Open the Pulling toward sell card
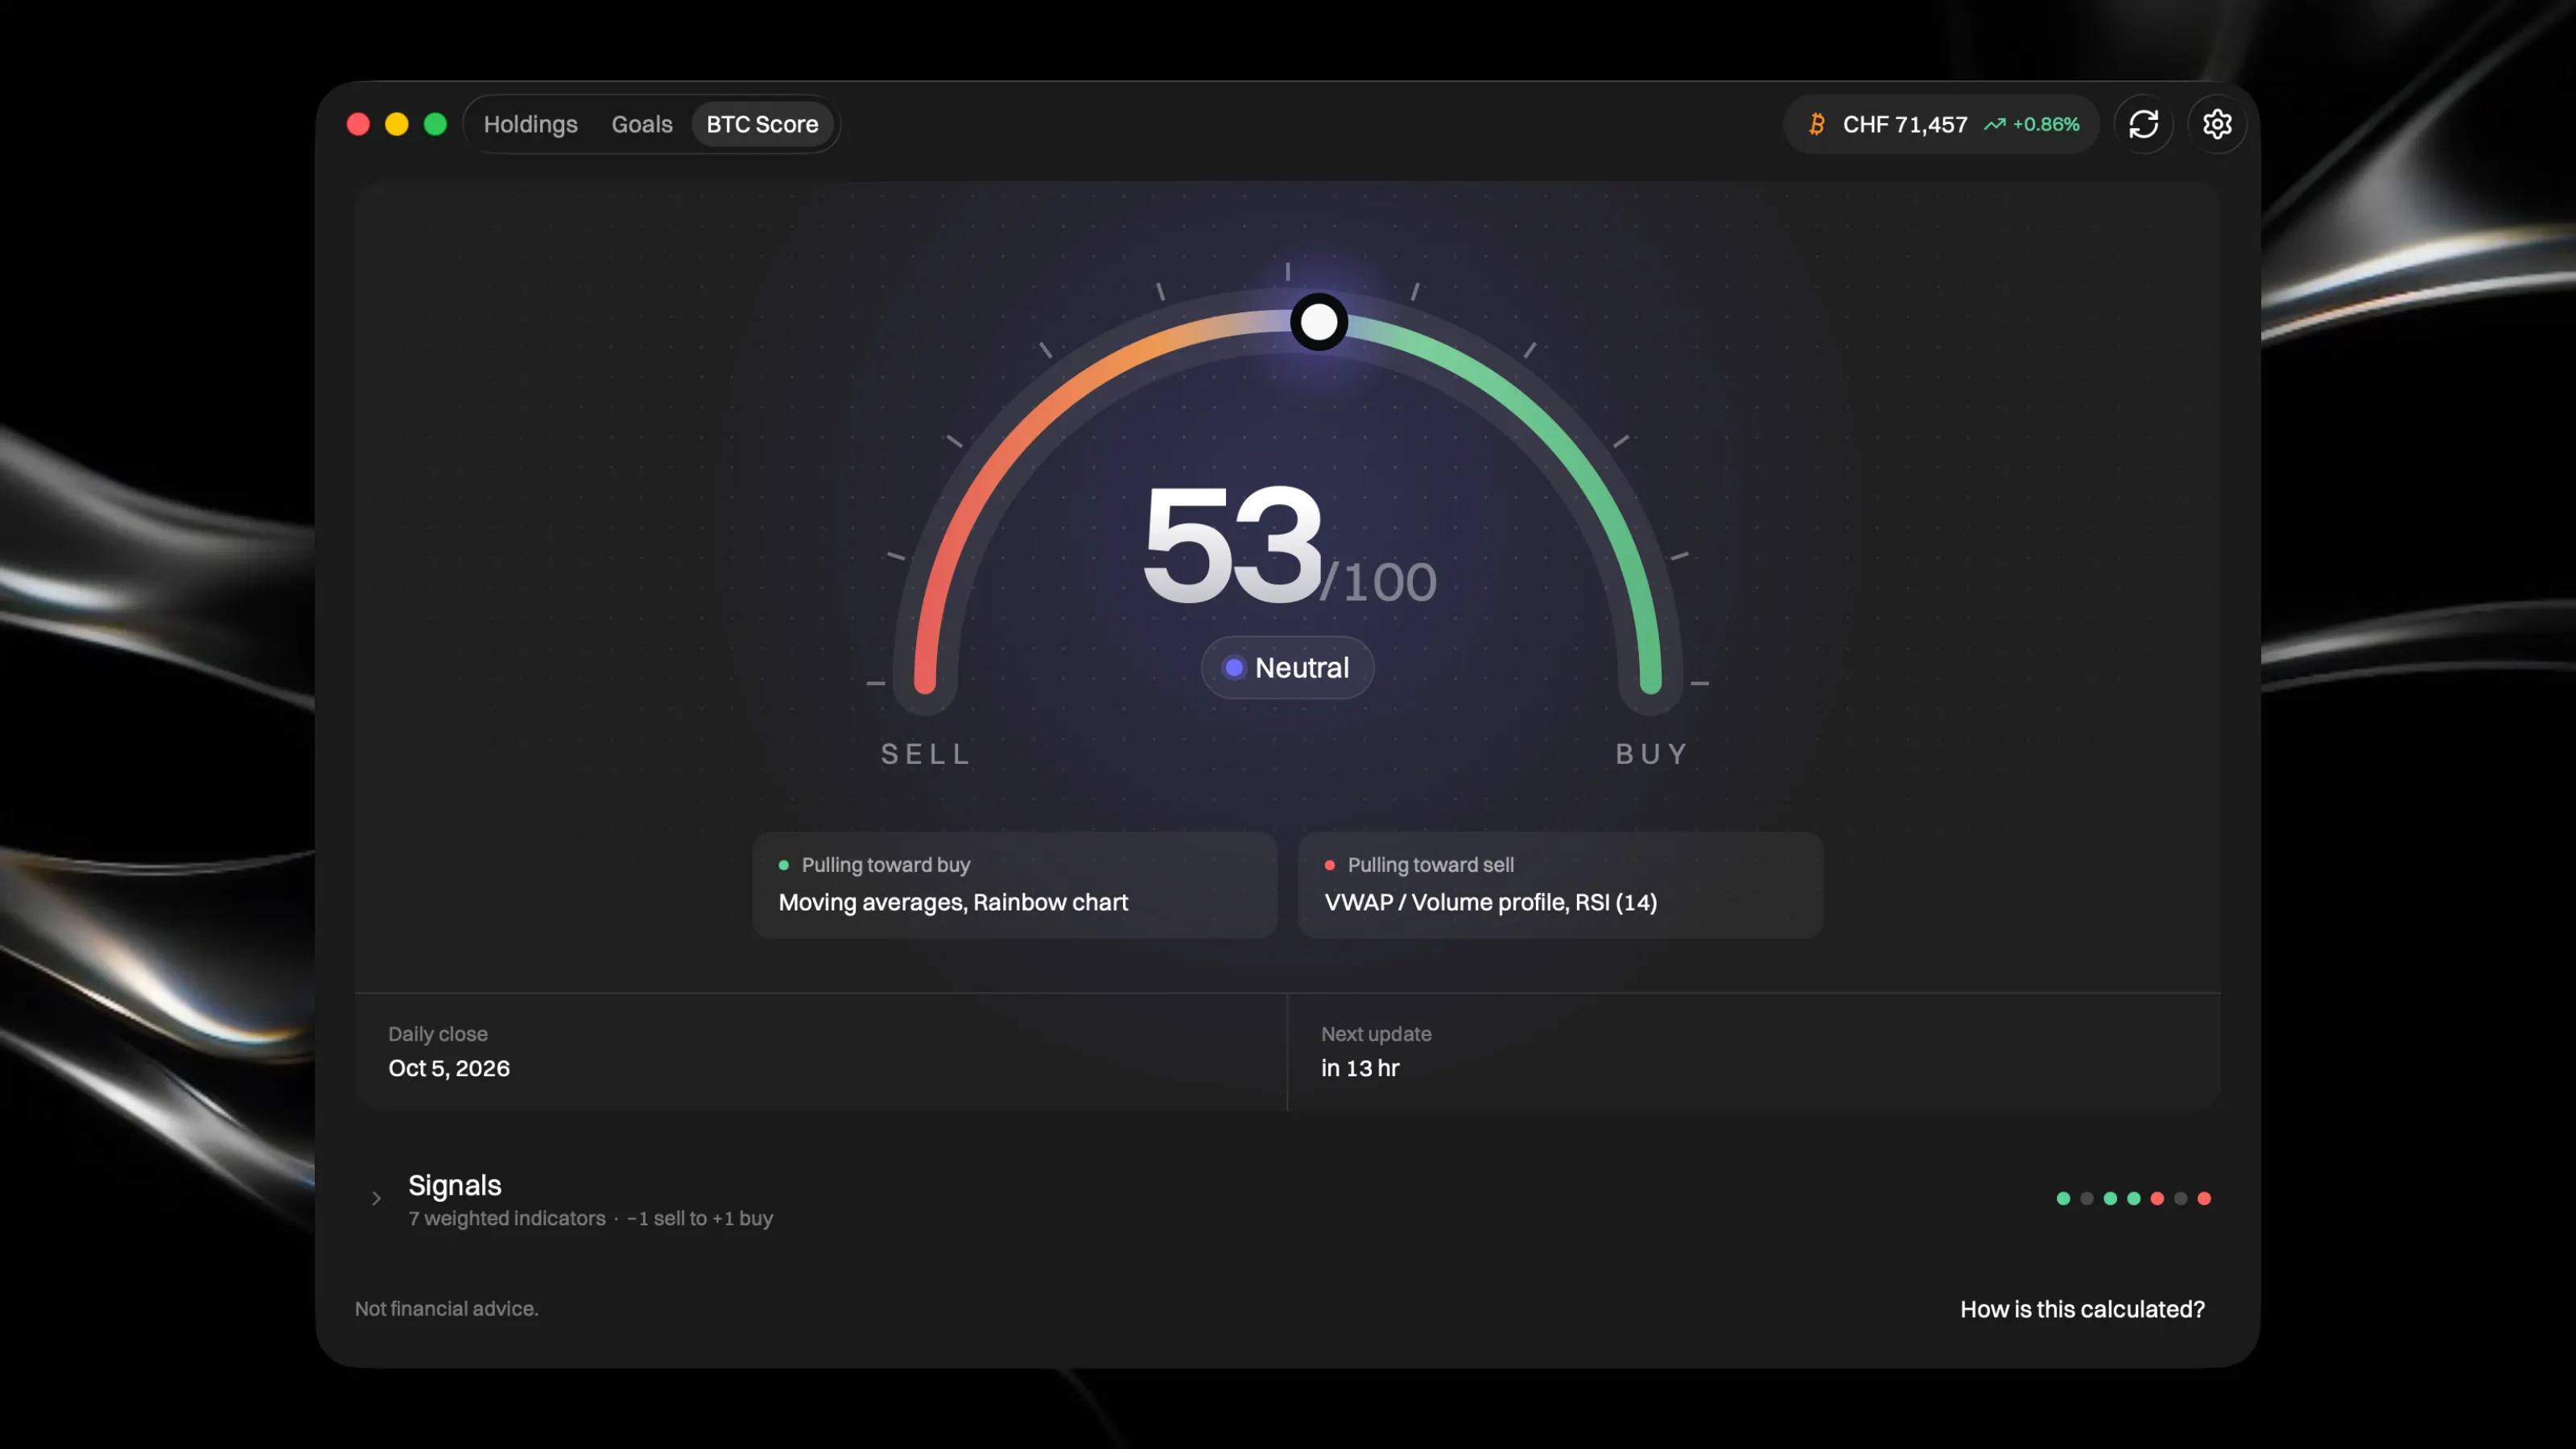Image resolution: width=2576 pixels, height=1449 pixels. click(1560, 884)
